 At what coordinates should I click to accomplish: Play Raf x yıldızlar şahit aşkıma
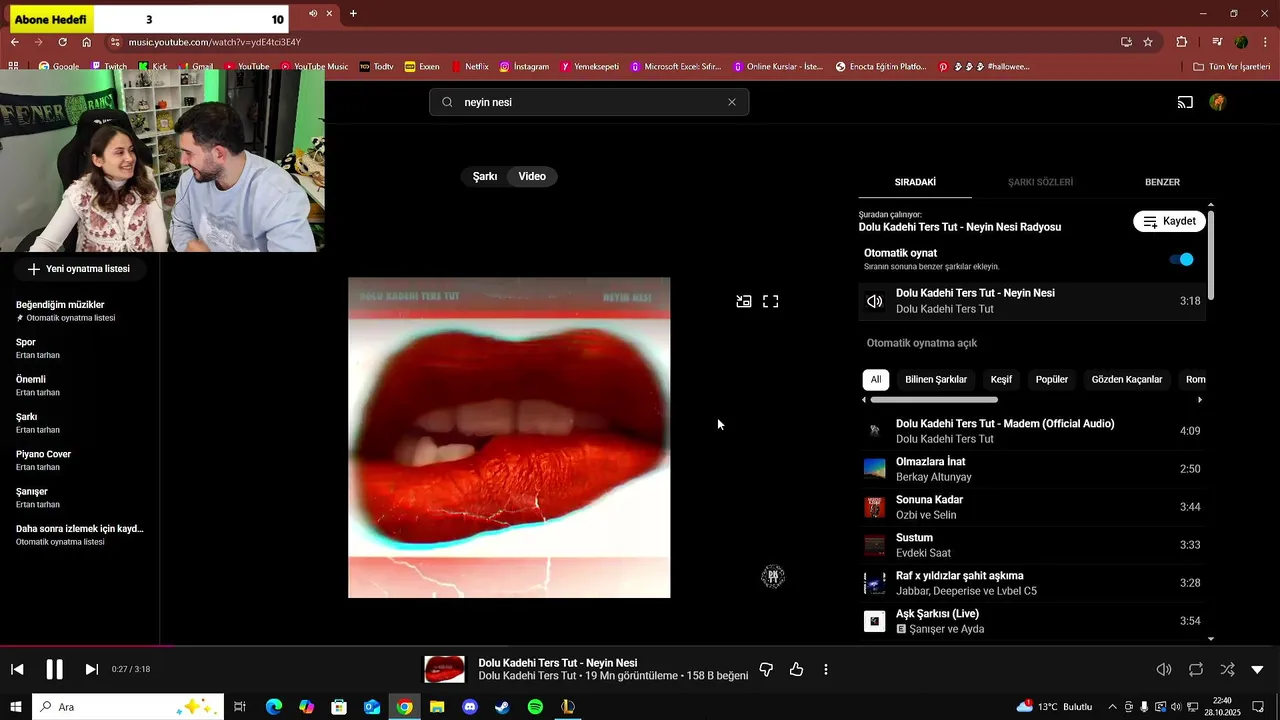[1033, 583]
